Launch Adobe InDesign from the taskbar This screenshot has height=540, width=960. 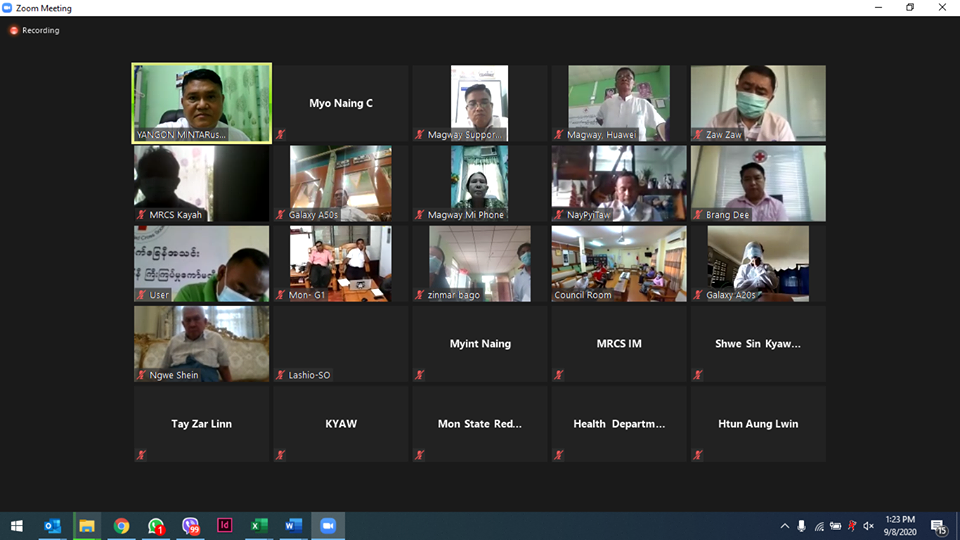point(225,526)
